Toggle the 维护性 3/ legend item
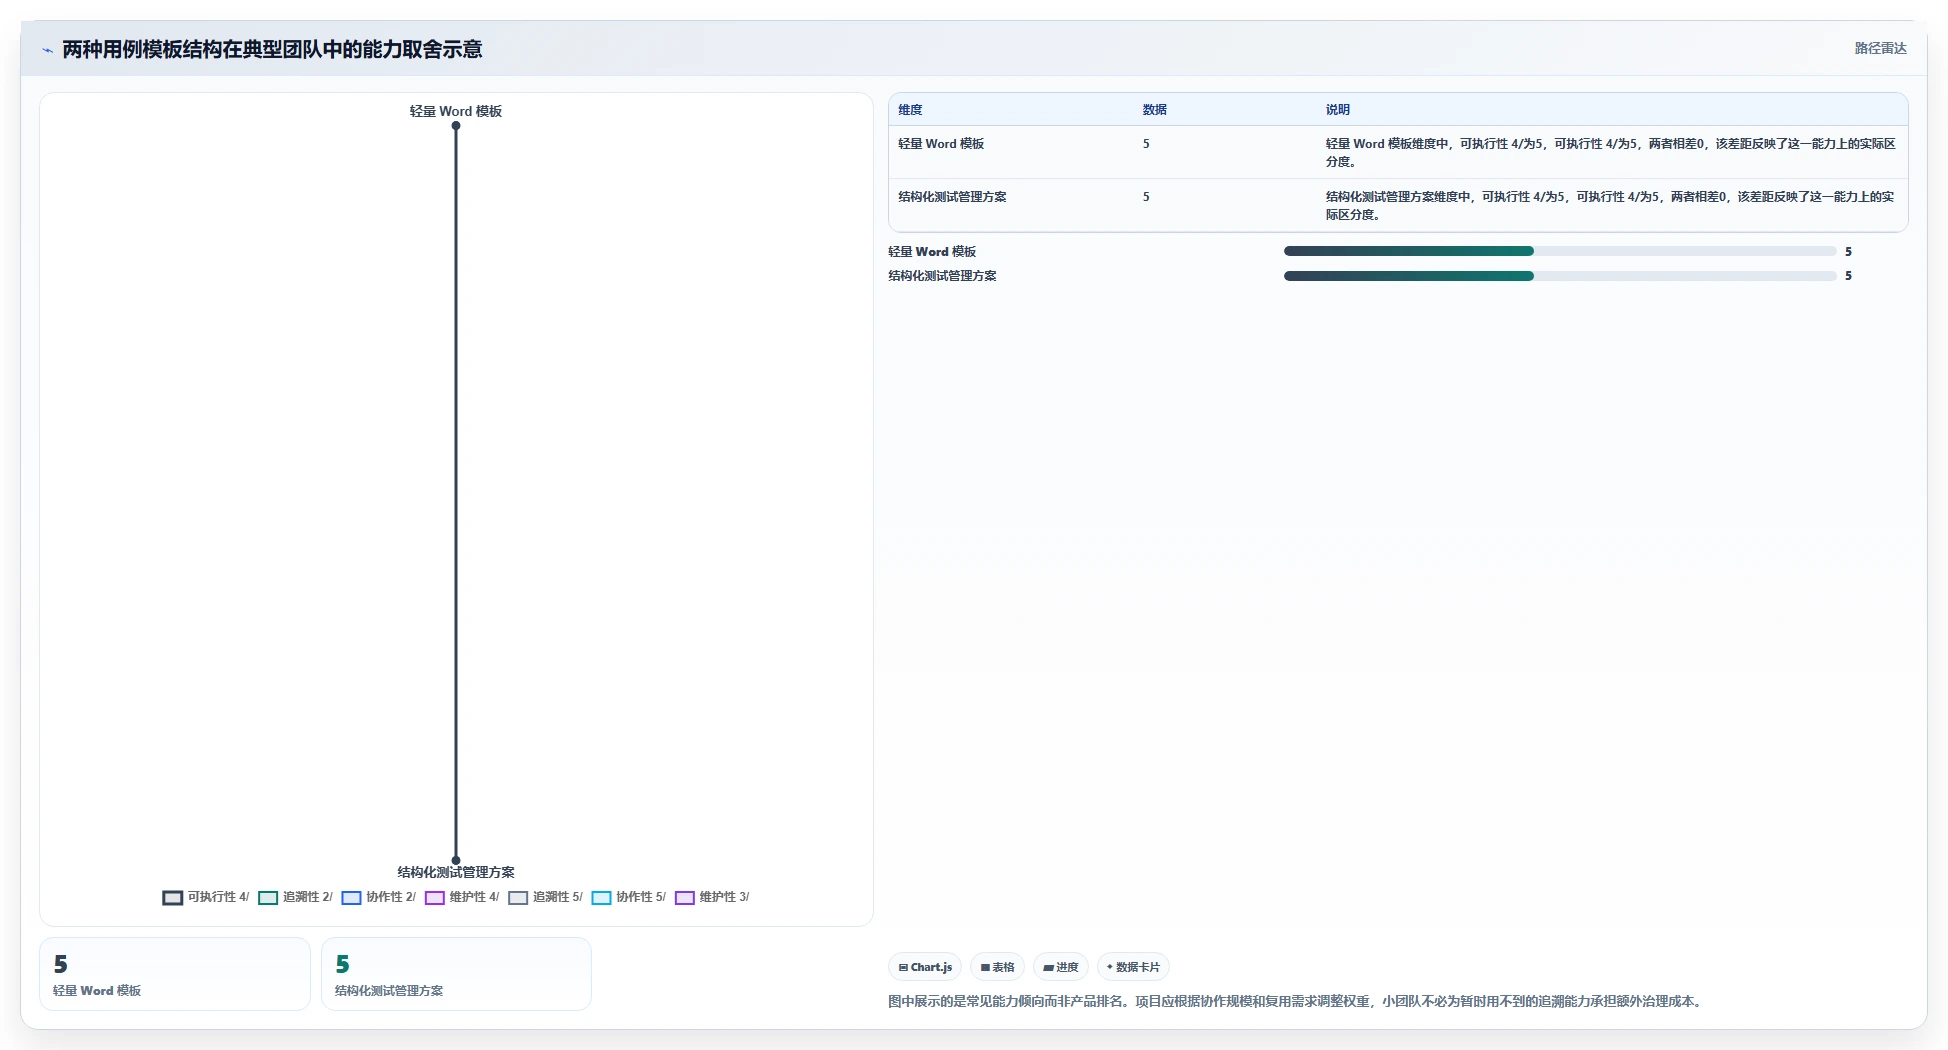This screenshot has height=1050, width=1948. tap(712, 897)
